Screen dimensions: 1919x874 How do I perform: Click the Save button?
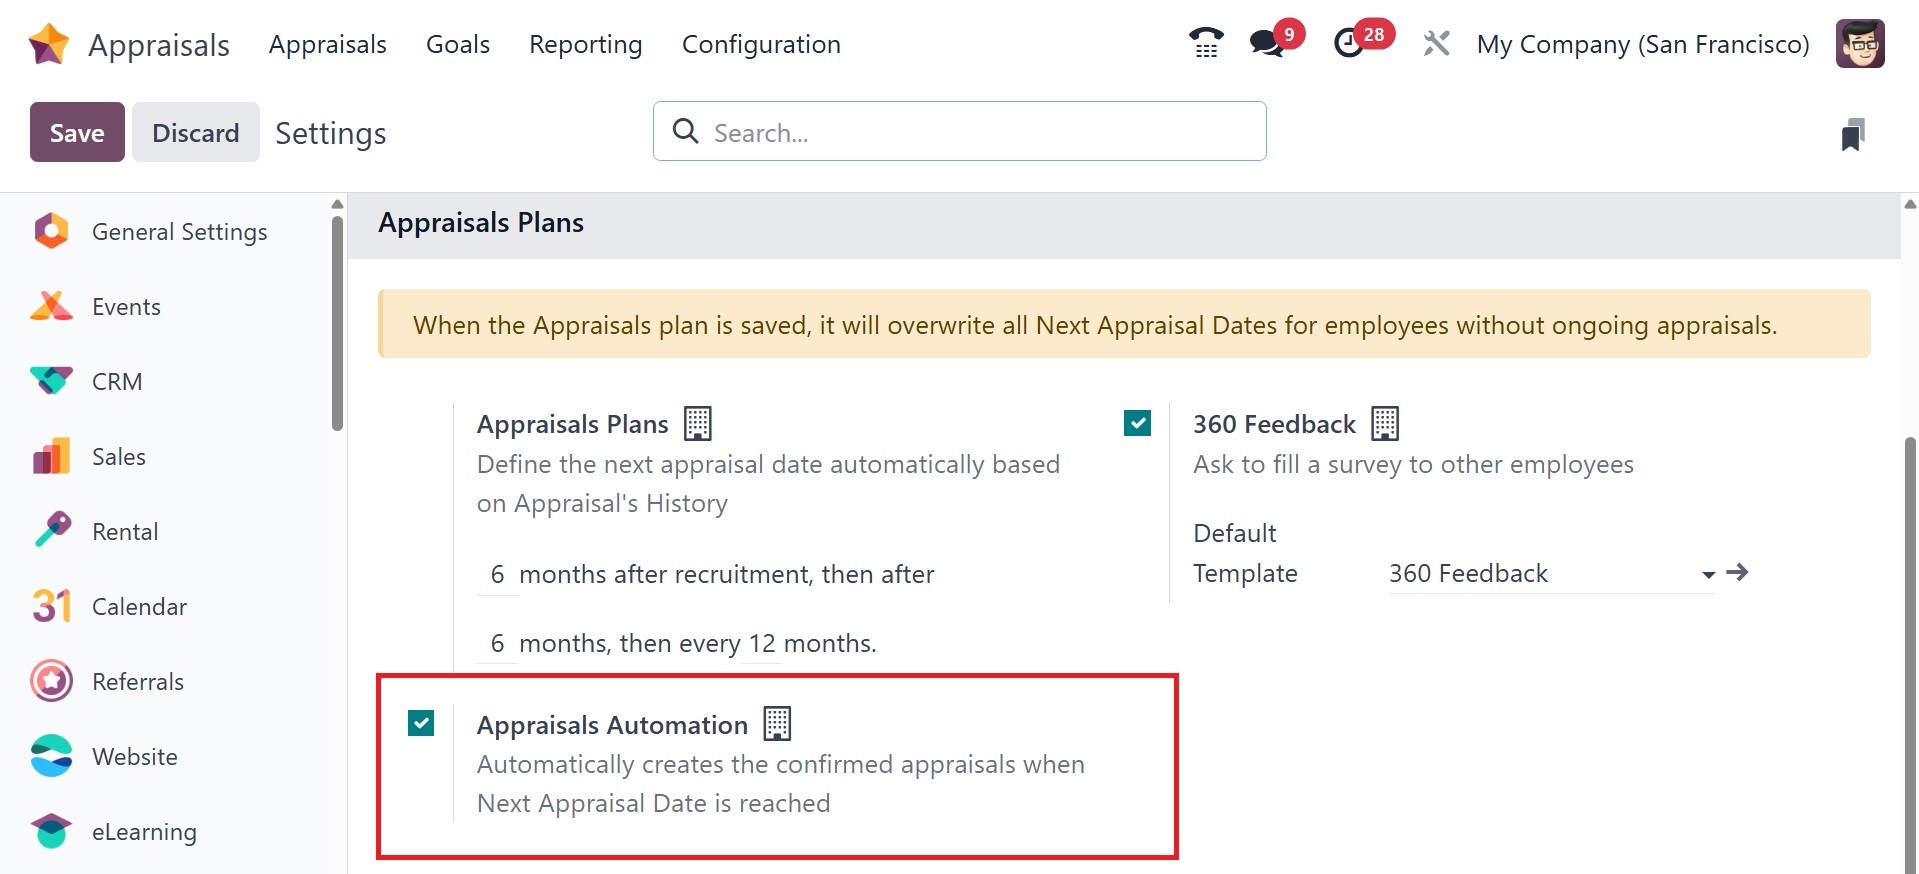pyautogui.click(x=77, y=132)
